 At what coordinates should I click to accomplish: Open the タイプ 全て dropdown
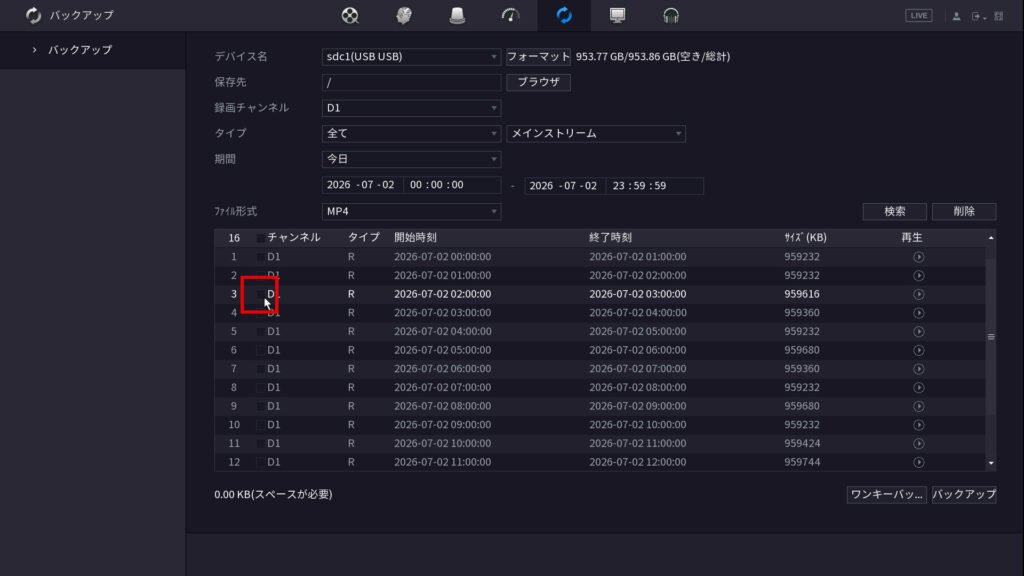pyautogui.click(x=411, y=133)
